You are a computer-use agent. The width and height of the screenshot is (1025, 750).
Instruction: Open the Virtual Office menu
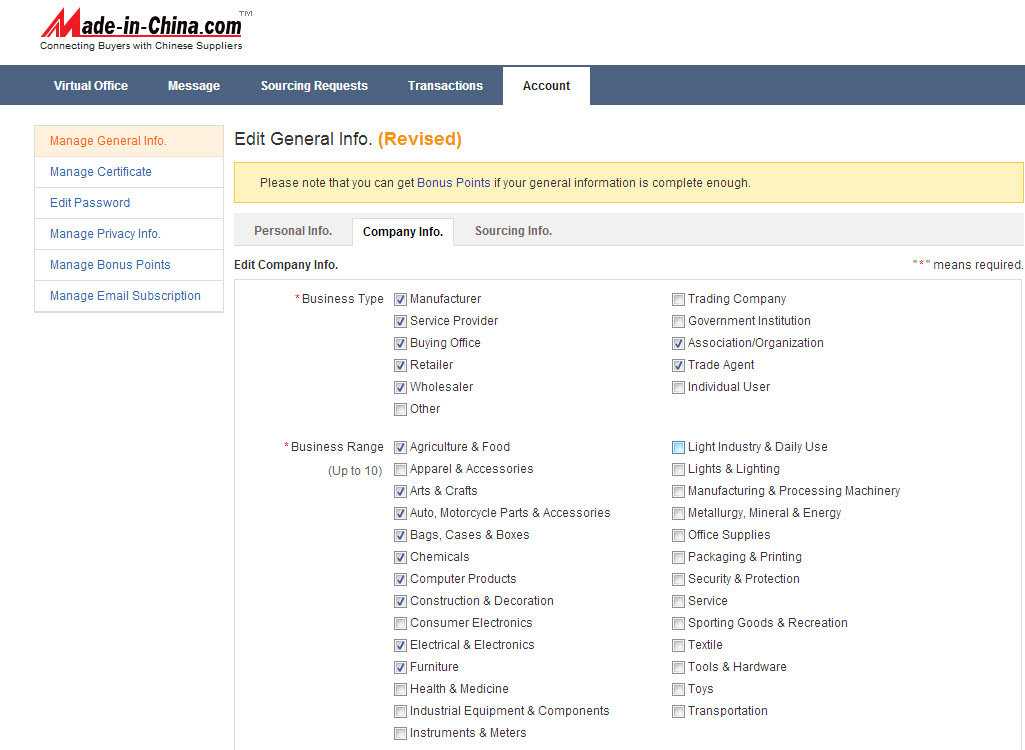point(90,86)
